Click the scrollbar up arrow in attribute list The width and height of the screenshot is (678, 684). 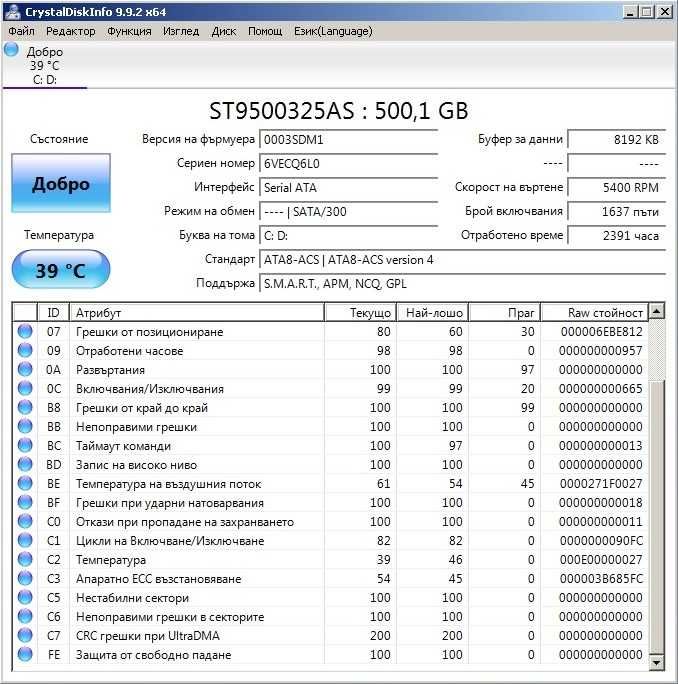coord(656,311)
